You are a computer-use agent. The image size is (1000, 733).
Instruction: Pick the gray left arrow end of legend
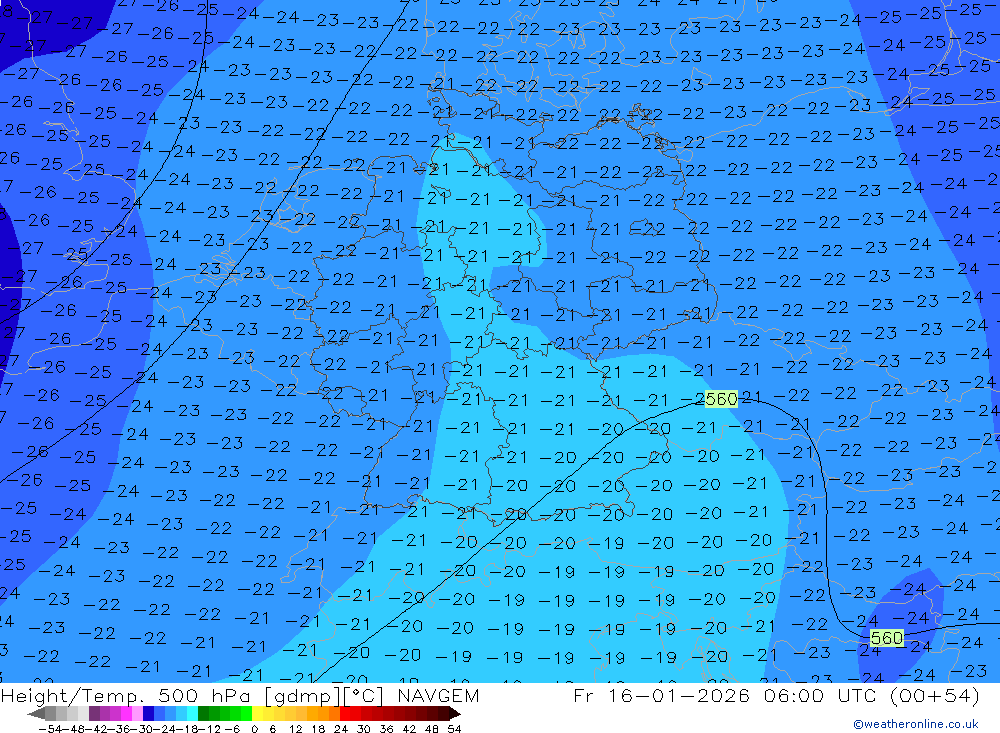[36, 714]
